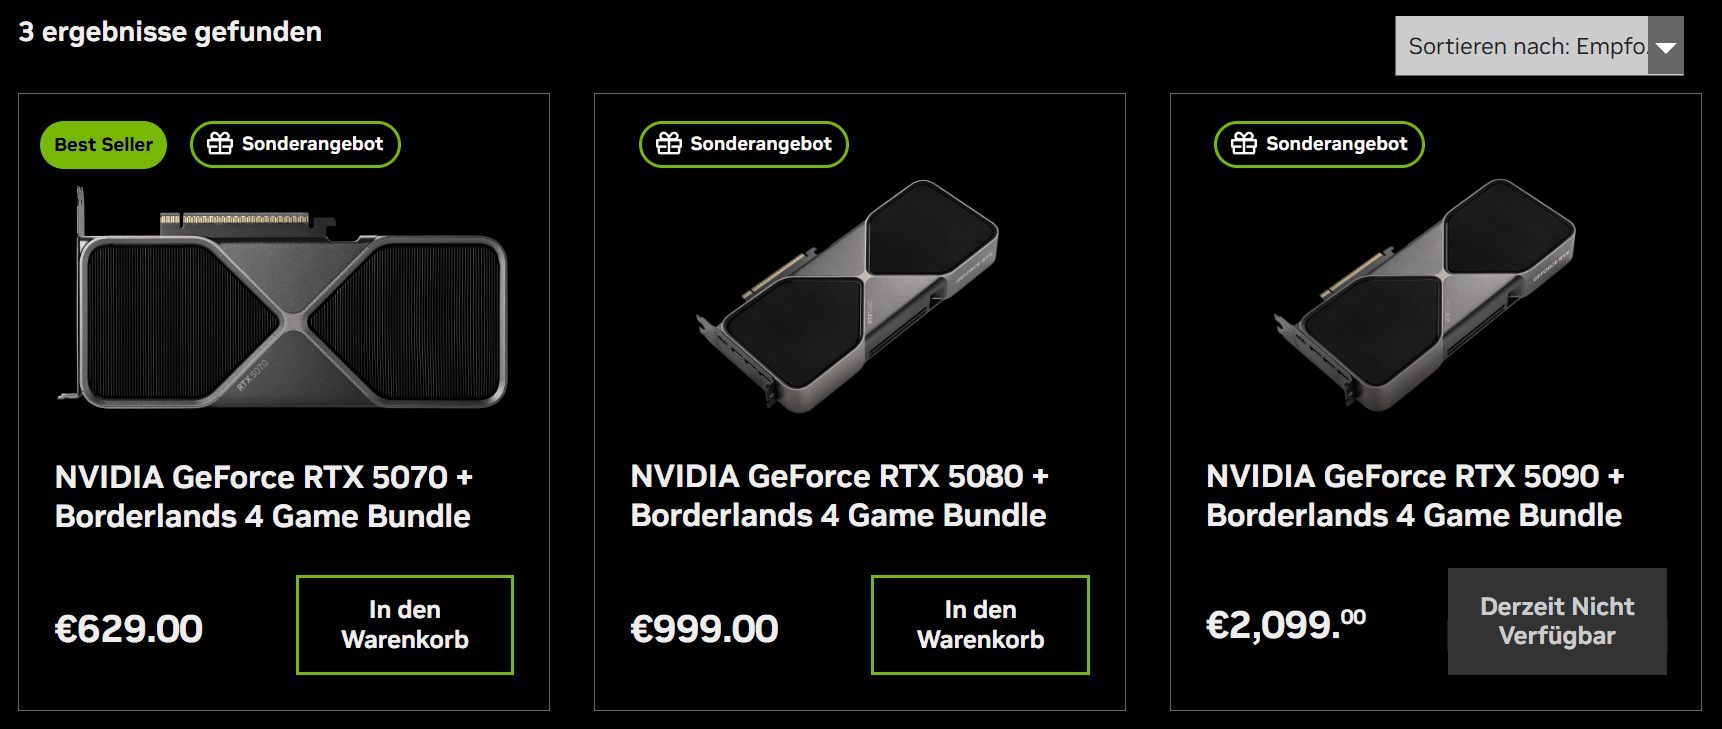
Task: Click the €2,099 price on the RTX 5090 card
Action: click(1286, 625)
